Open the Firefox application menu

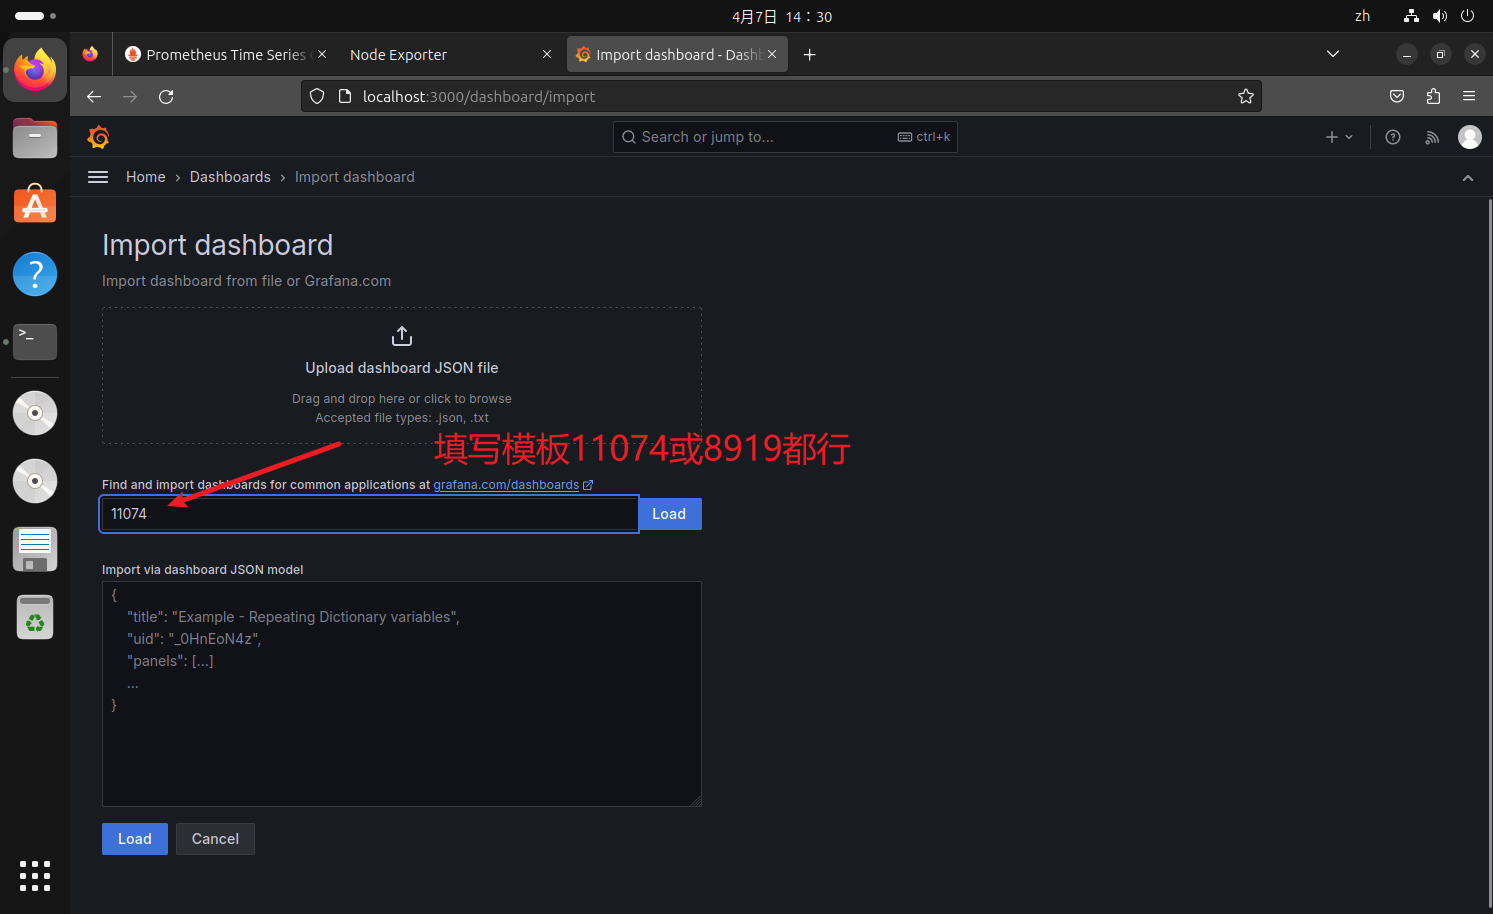pyautogui.click(x=1469, y=96)
